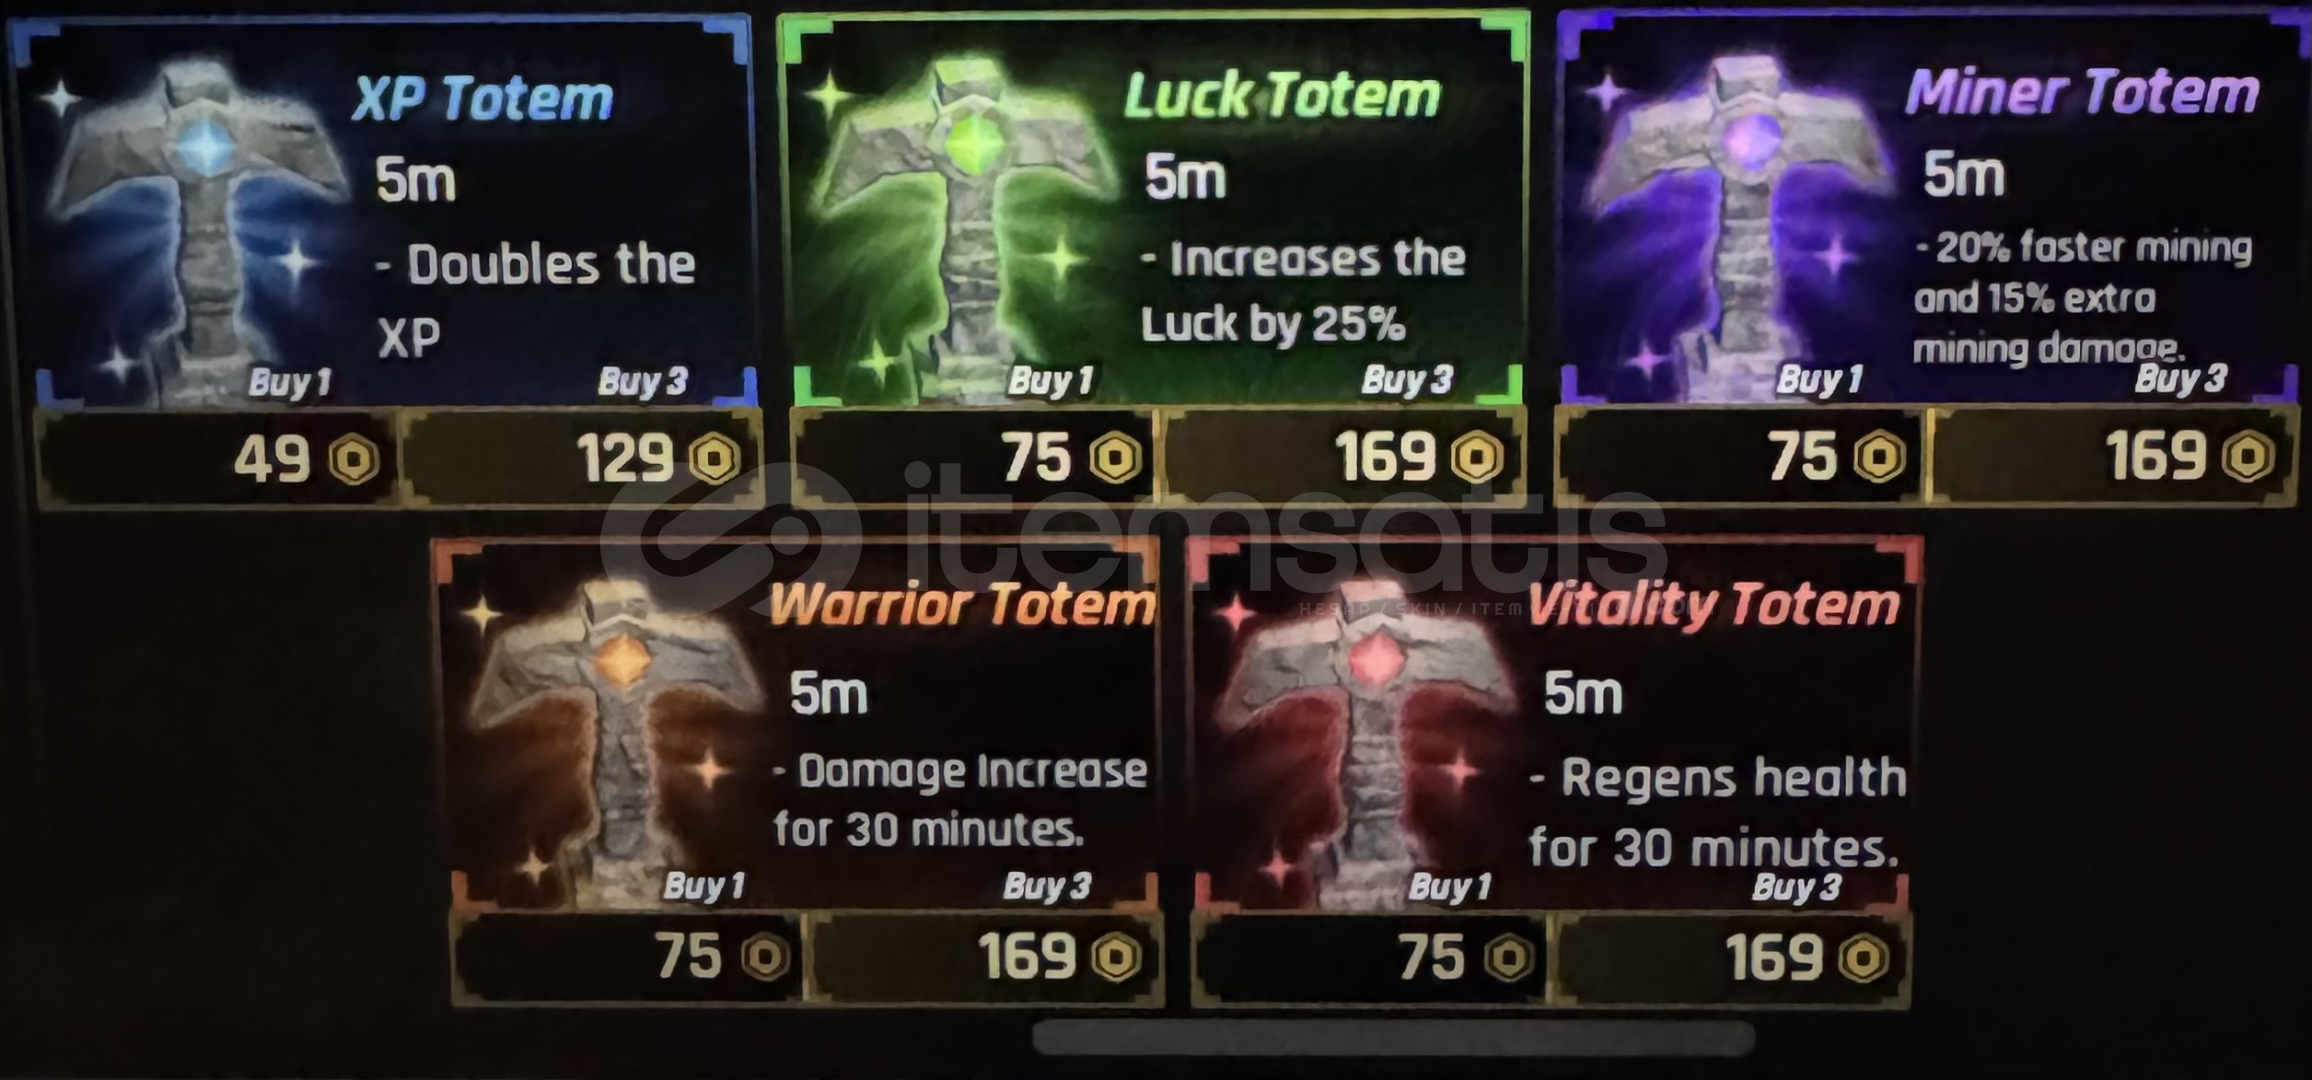This screenshot has height=1080, width=2312.
Task: Select the Luck Totem title text
Action: [1282, 96]
